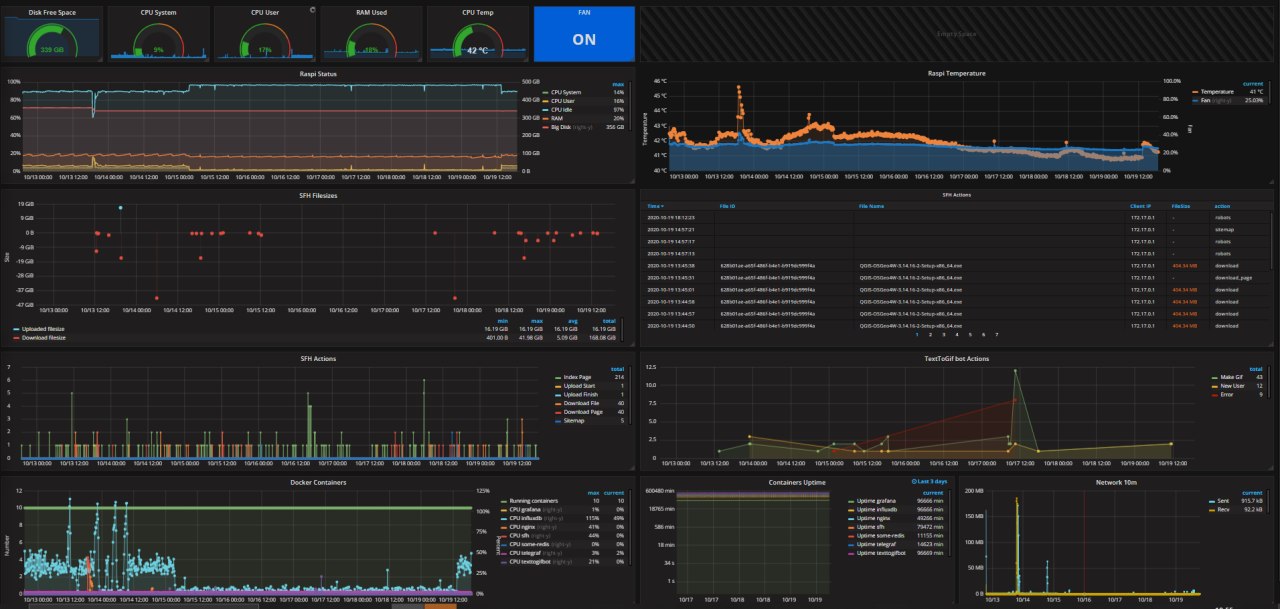Screen dimensions: 1280x609
Task: Toggle Download File series in SFH Actions legend
Action: point(582,403)
